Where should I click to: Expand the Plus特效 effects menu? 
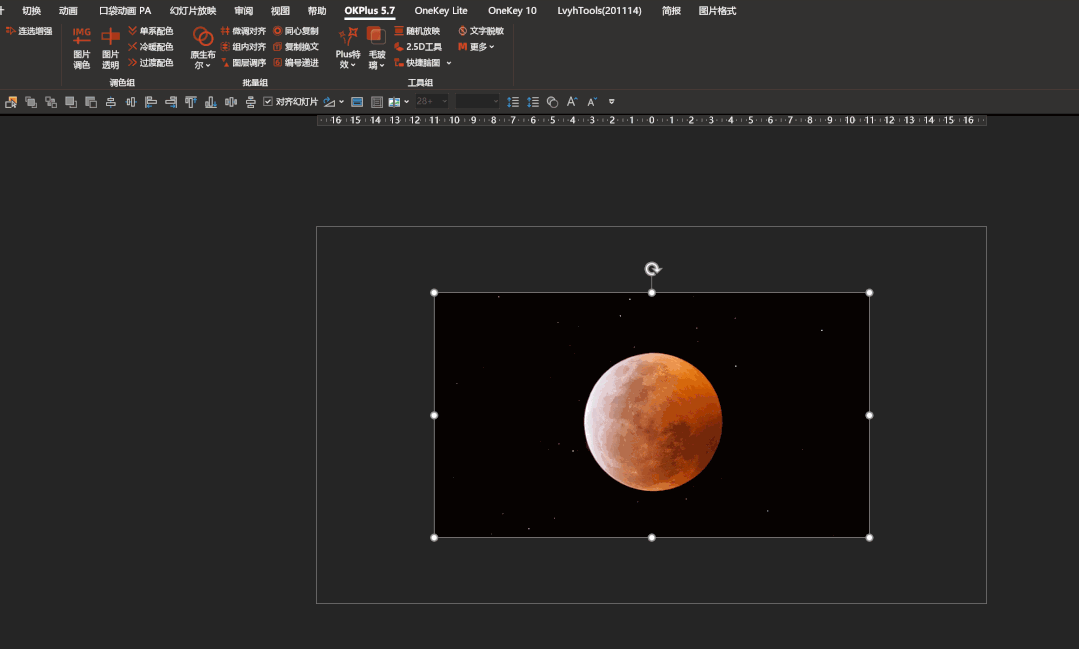(348, 48)
